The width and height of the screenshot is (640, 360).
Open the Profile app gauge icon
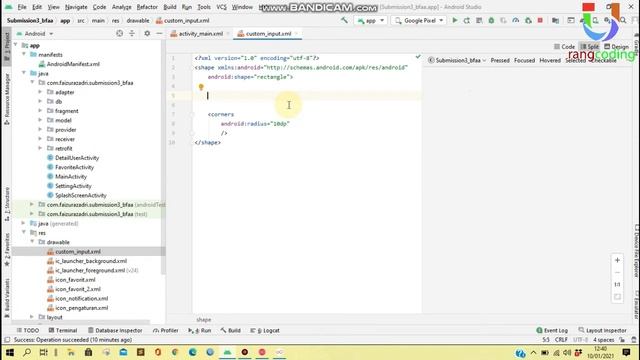tap(516, 20)
